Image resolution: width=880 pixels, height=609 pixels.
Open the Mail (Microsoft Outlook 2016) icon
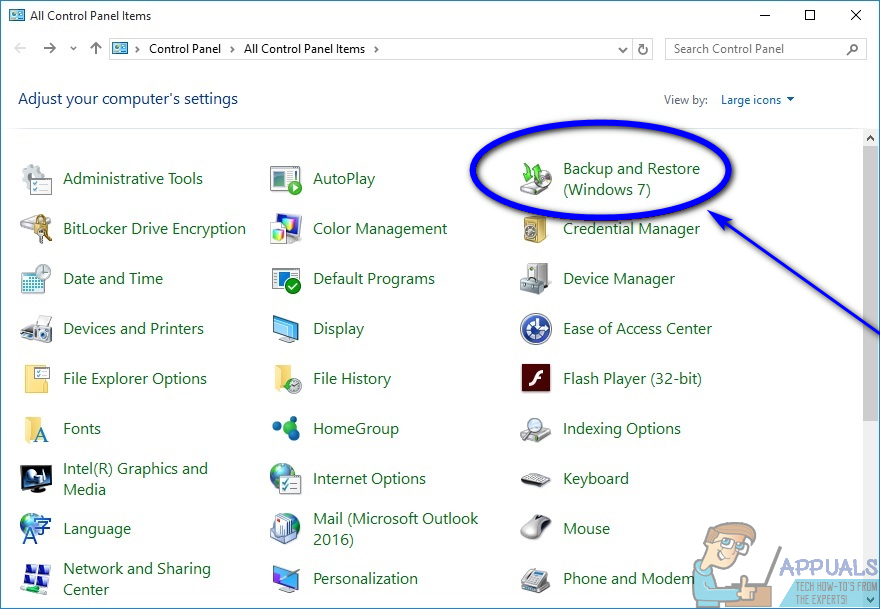(285, 529)
